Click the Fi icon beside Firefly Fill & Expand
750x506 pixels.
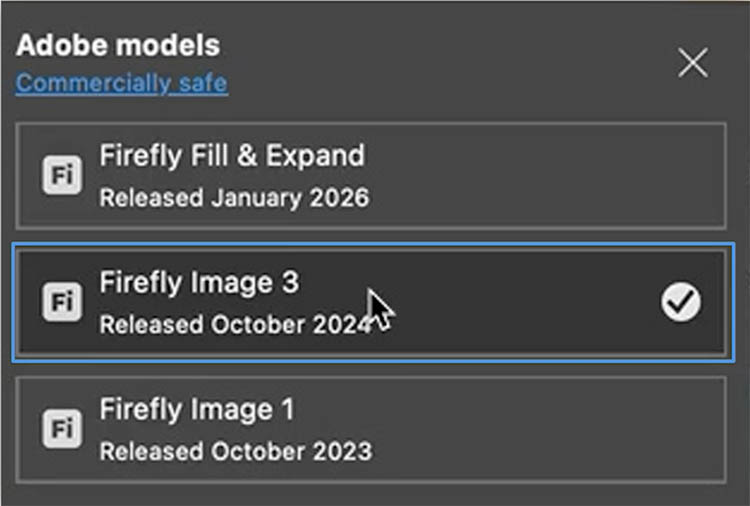pyautogui.click(x=62, y=176)
